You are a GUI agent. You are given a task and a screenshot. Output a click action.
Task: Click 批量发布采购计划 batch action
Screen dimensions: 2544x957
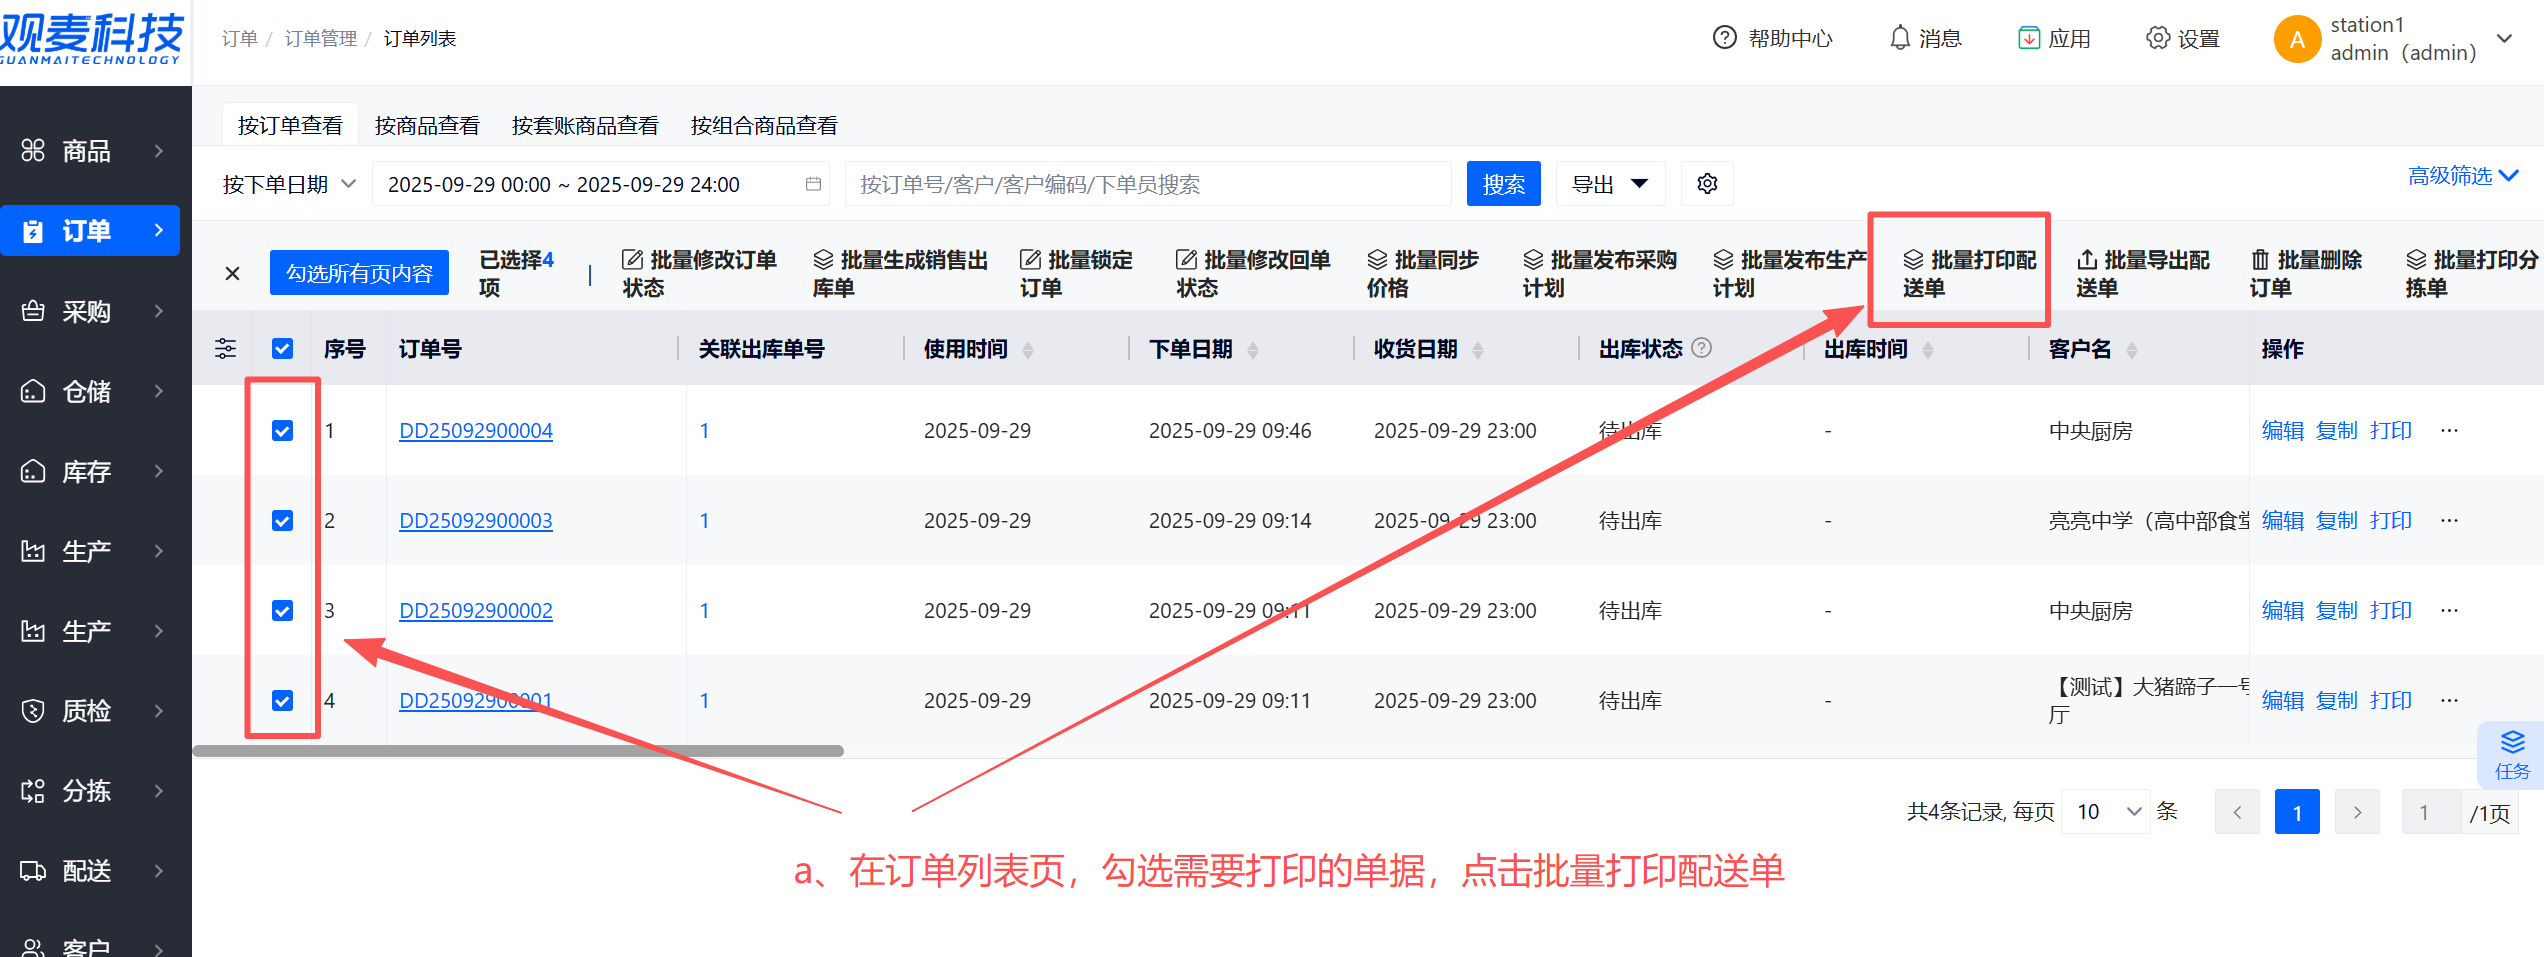coord(1599,273)
